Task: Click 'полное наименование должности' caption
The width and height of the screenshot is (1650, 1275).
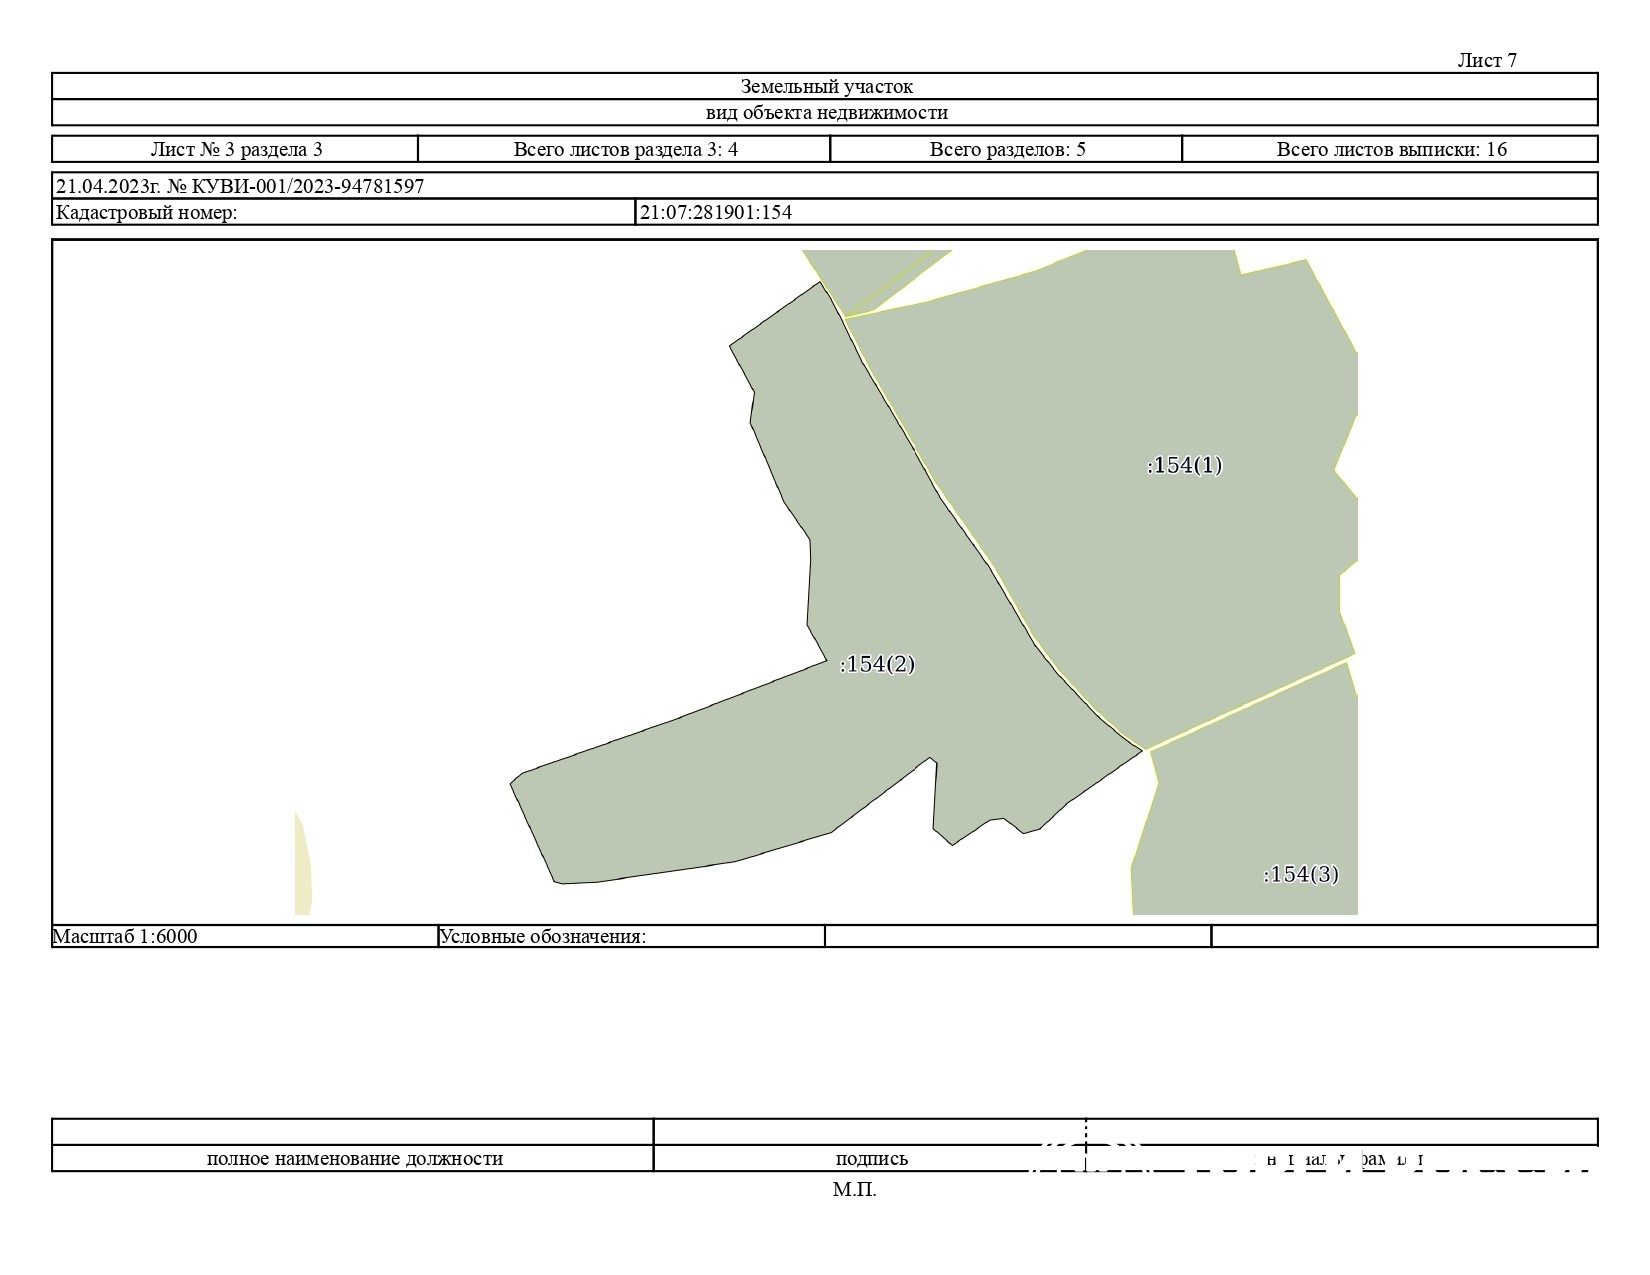Action: tap(354, 1158)
